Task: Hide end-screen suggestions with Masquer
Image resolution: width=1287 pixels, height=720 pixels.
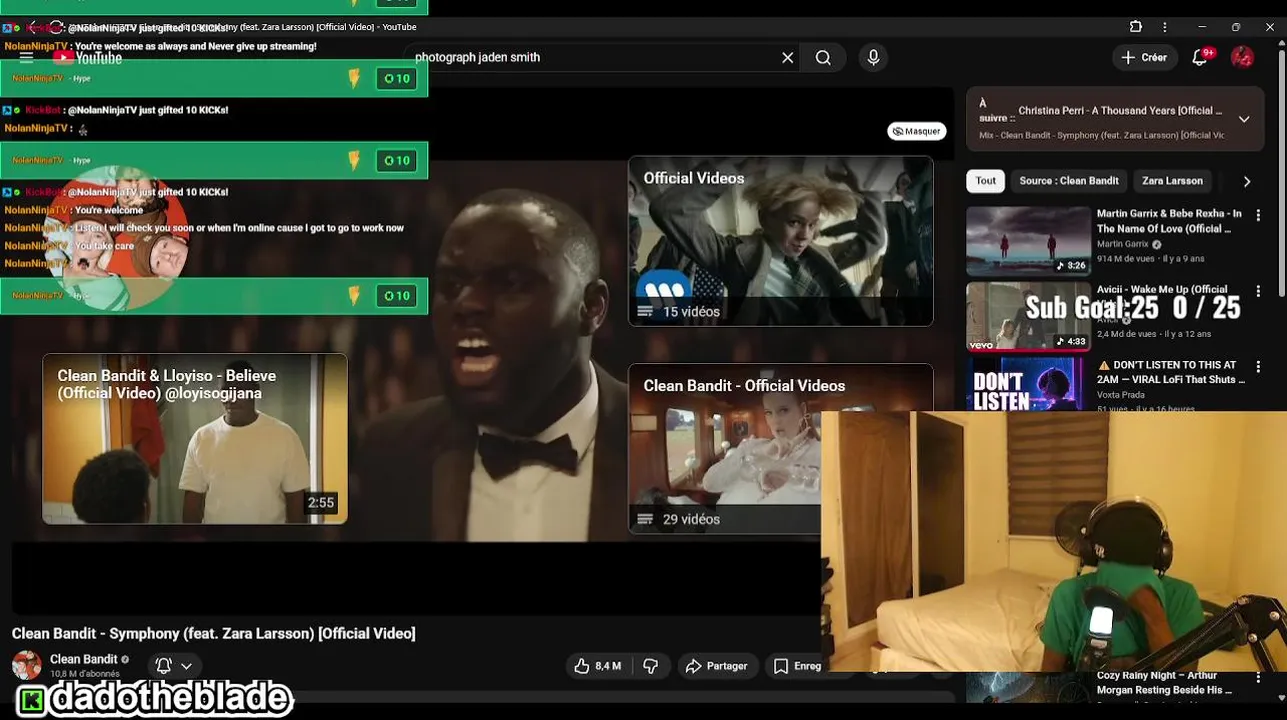Action: click(917, 131)
